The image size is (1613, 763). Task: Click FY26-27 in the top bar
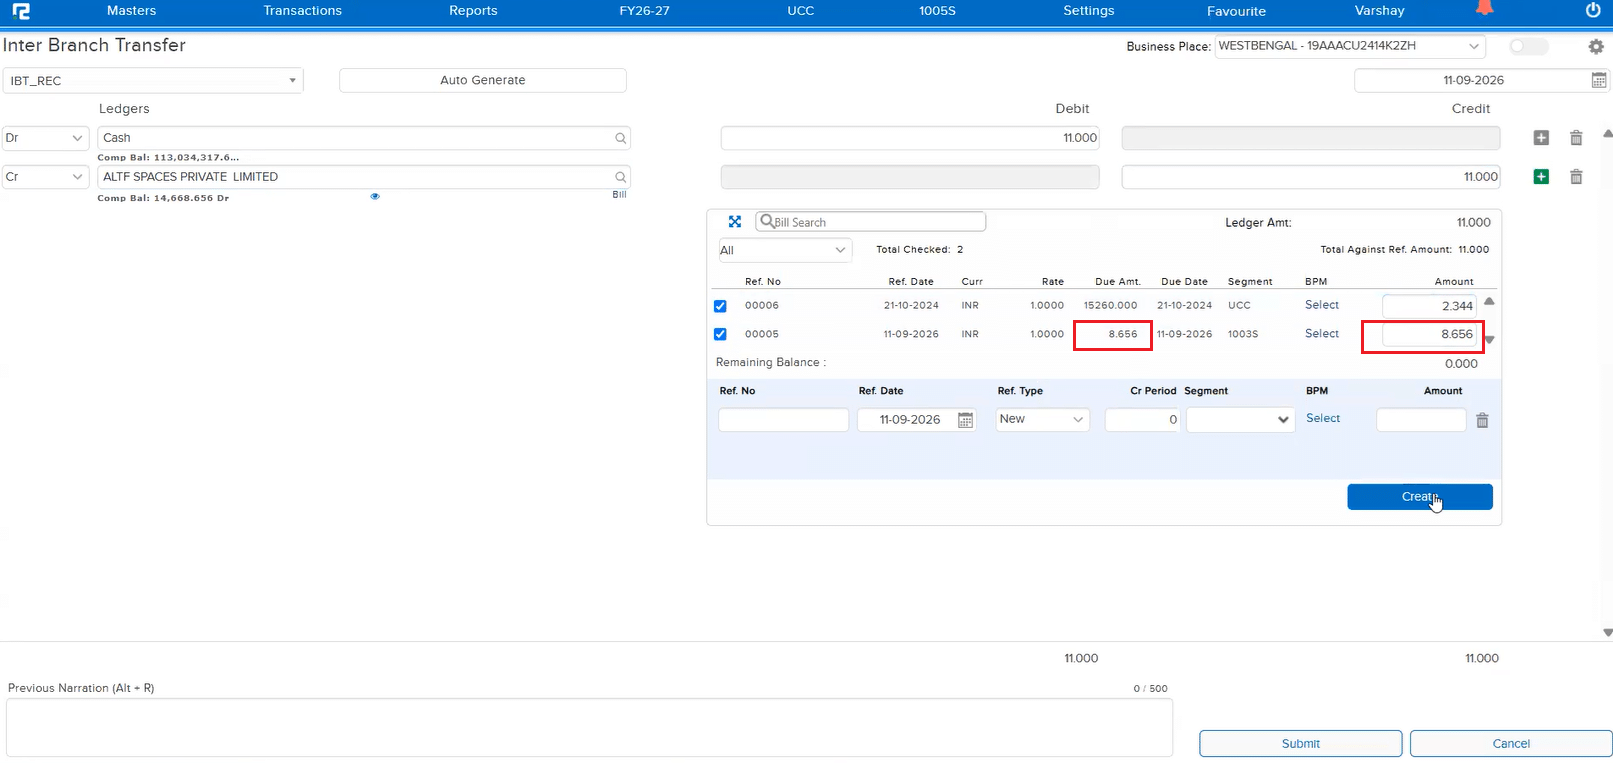pos(644,11)
